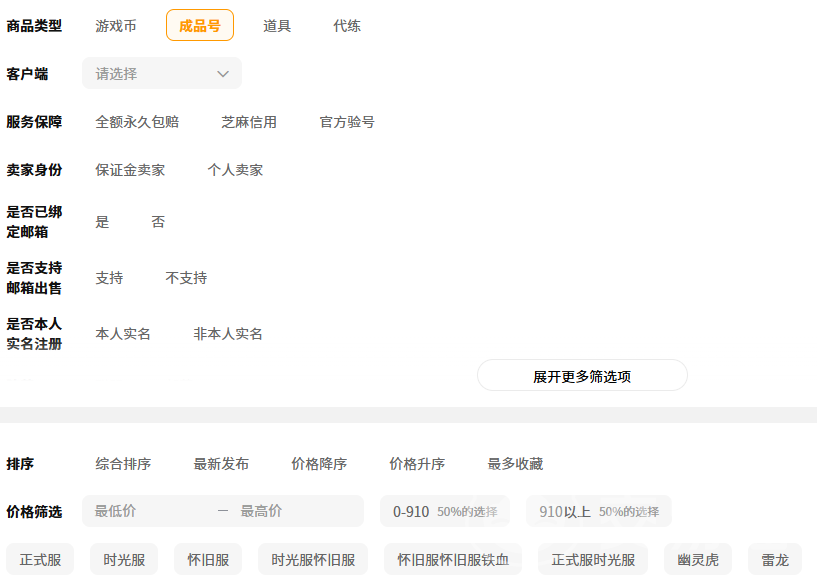Filter by the 怀旧服 server tag

pyautogui.click(x=208, y=560)
